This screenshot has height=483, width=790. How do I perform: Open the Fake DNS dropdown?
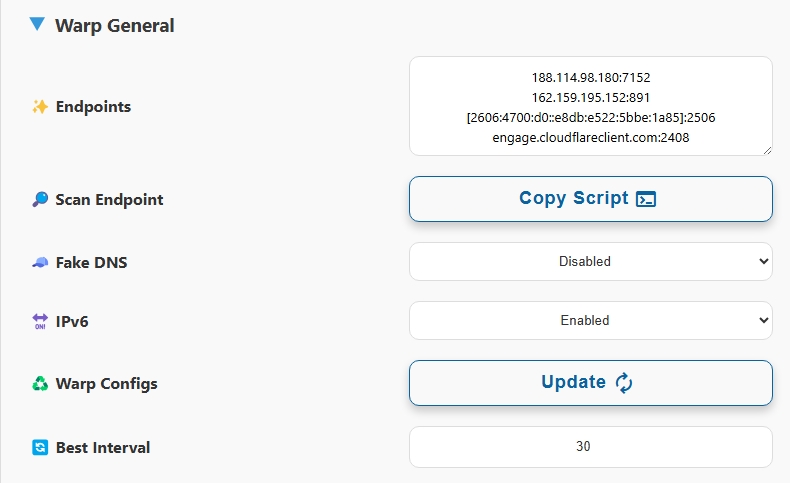590,261
